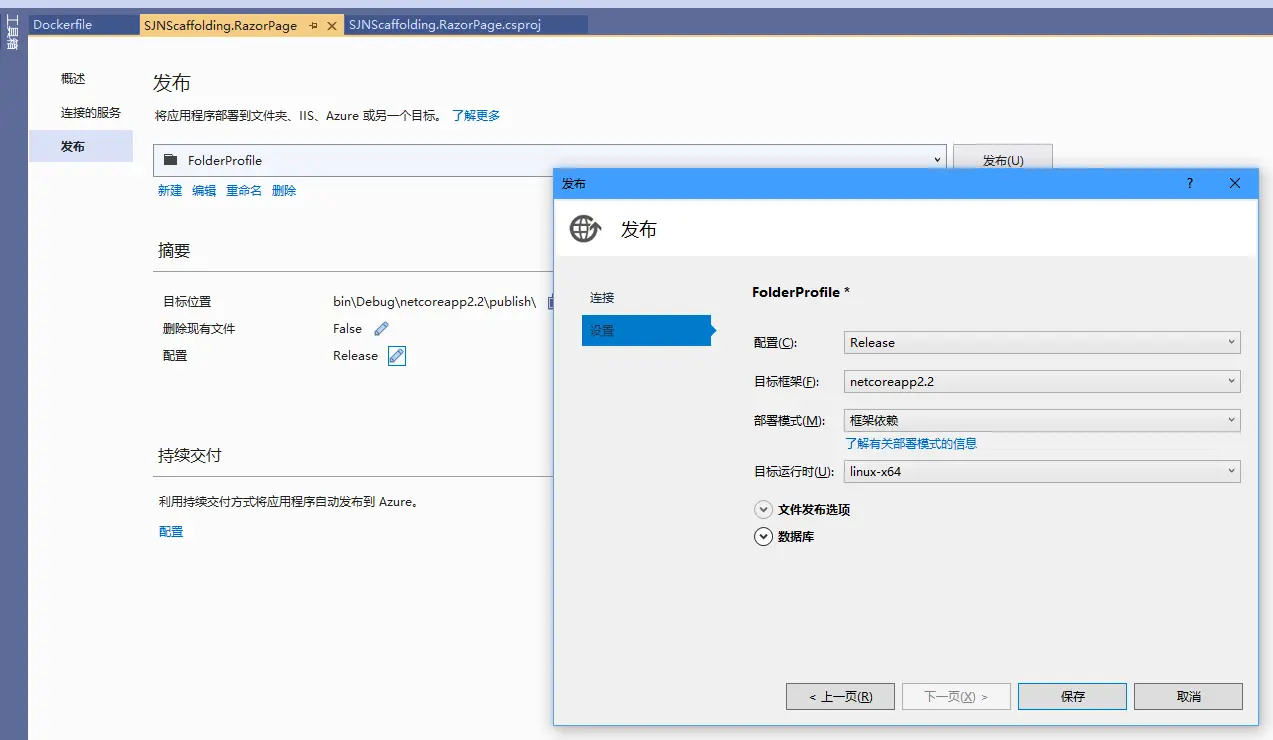The width and height of the screenshot is (1273, 740).
Task: Open the 了解更多 link
Action: point(476,116)
